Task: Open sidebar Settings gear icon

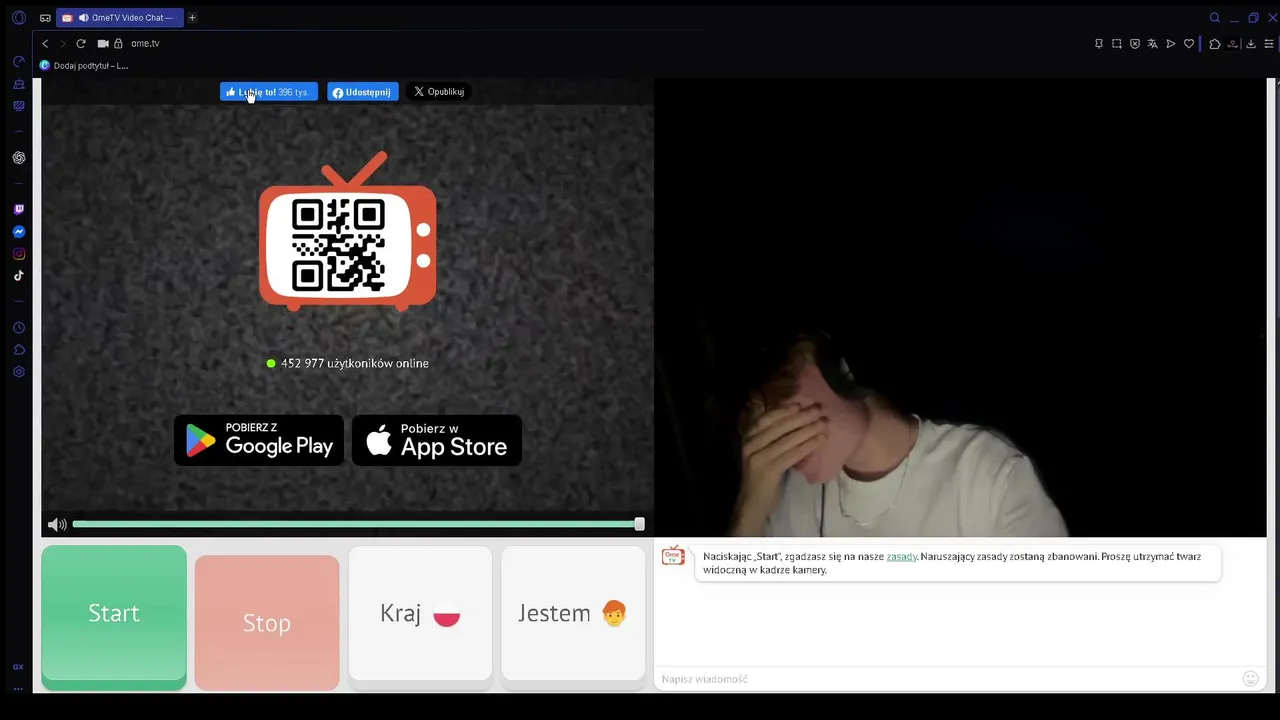Action: coord(19,372)
